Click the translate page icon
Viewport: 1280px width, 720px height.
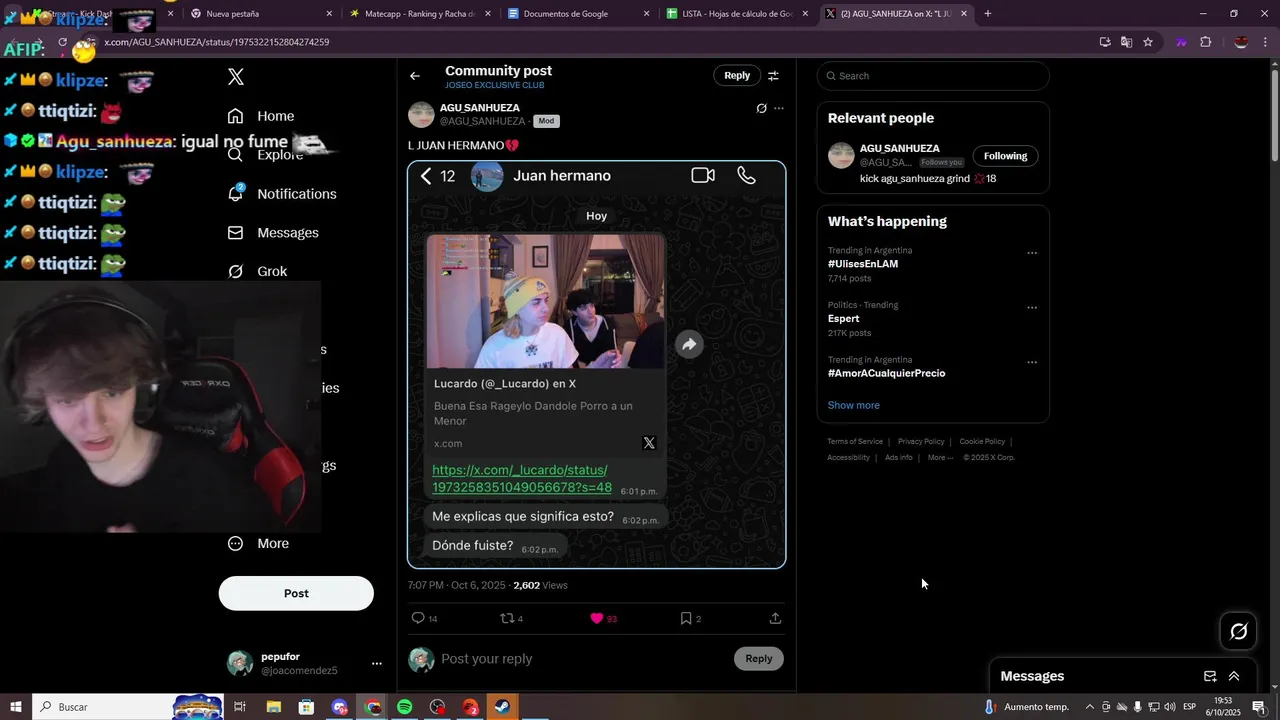(x=1127, y=42)
